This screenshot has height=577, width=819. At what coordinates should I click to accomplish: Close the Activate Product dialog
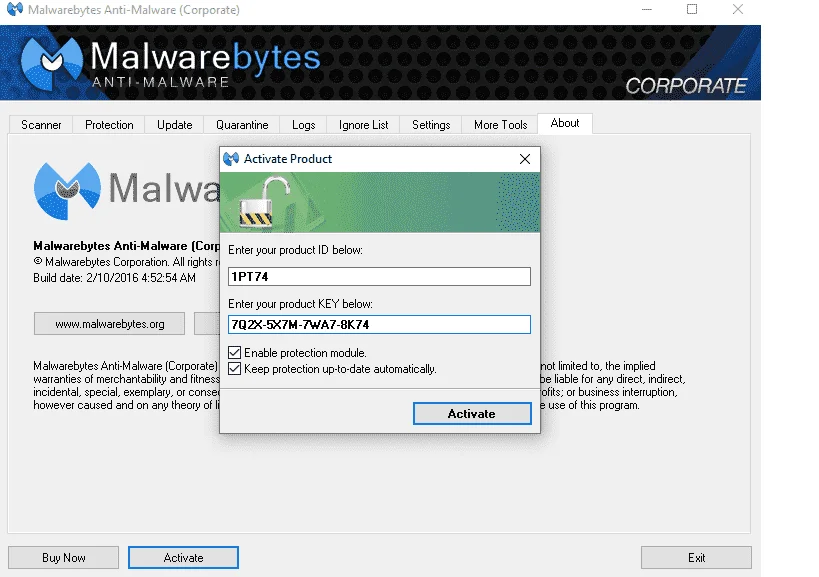[525, 159]
